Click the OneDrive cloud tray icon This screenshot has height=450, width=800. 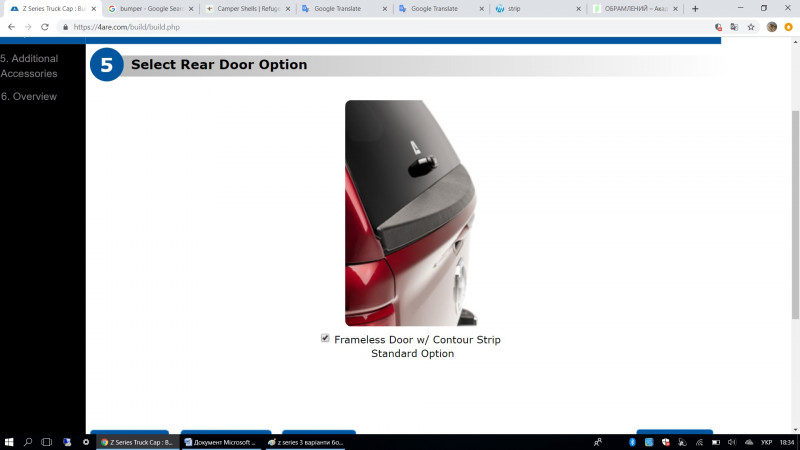click(749, 442)
